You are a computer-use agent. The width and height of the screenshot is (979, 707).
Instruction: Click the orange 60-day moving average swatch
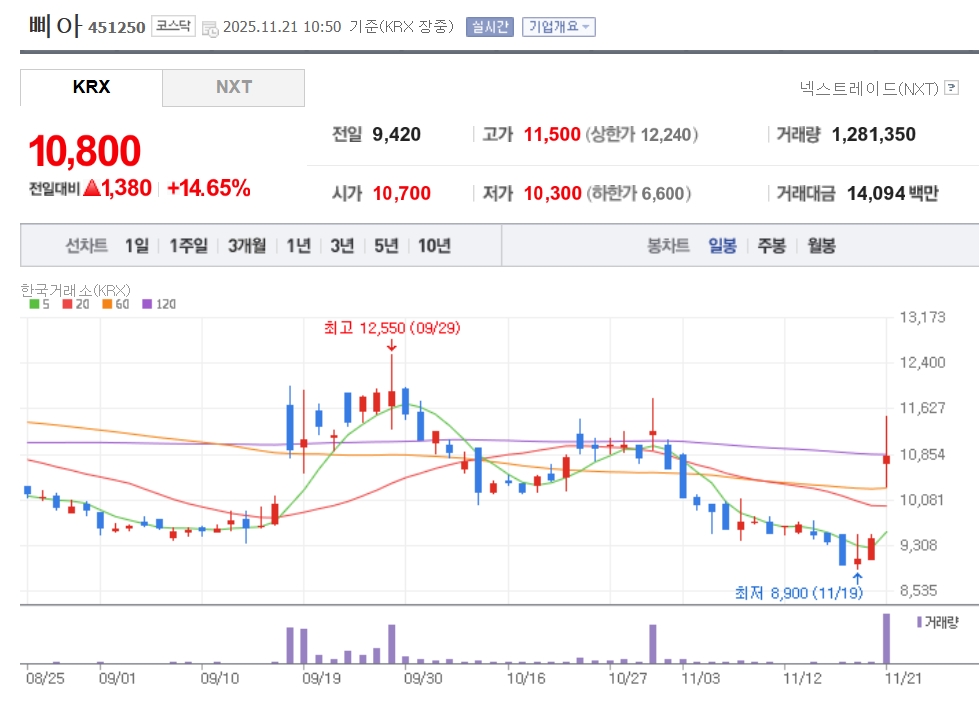[107, 304]
